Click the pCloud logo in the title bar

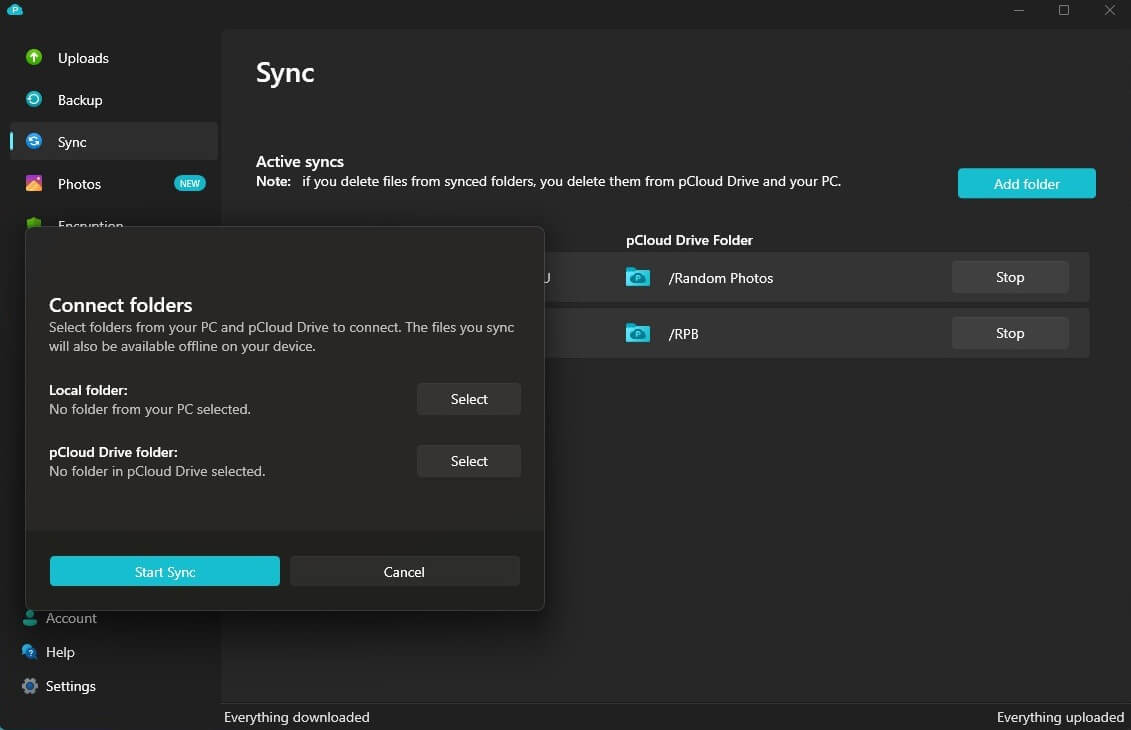point(14,10)
